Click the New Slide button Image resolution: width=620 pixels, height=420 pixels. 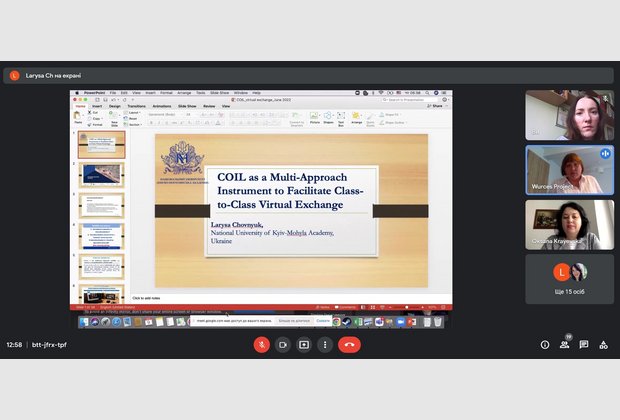[114, 118]
